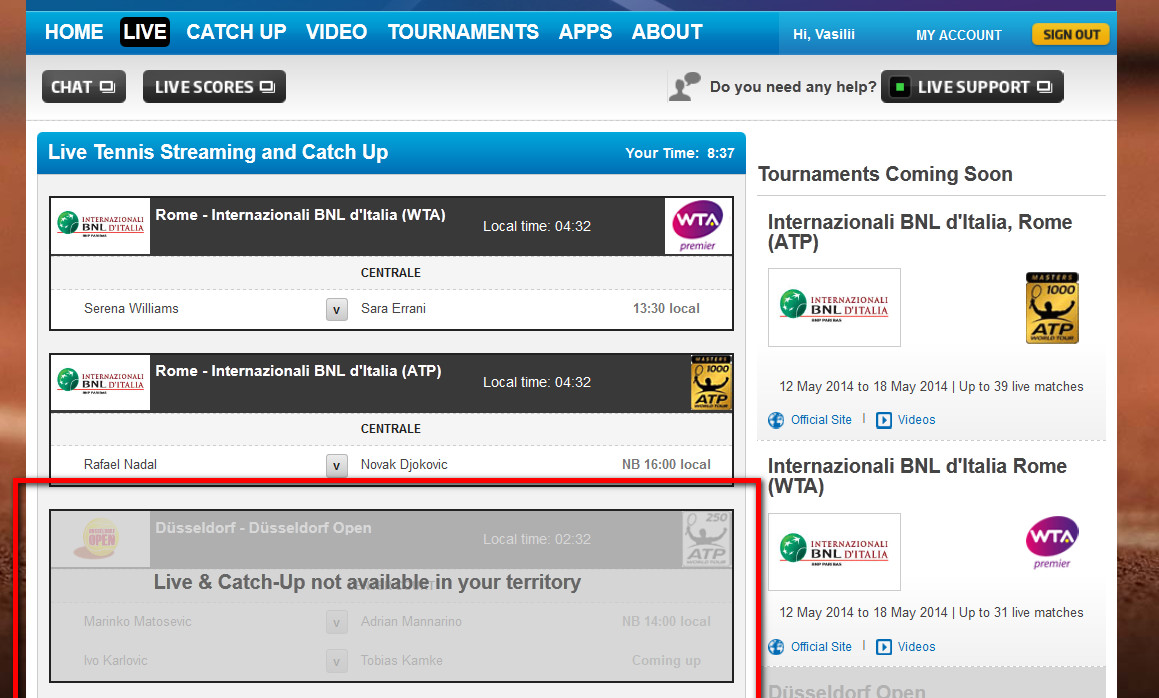Select Serena Williams player name

[x=131, y=308]
